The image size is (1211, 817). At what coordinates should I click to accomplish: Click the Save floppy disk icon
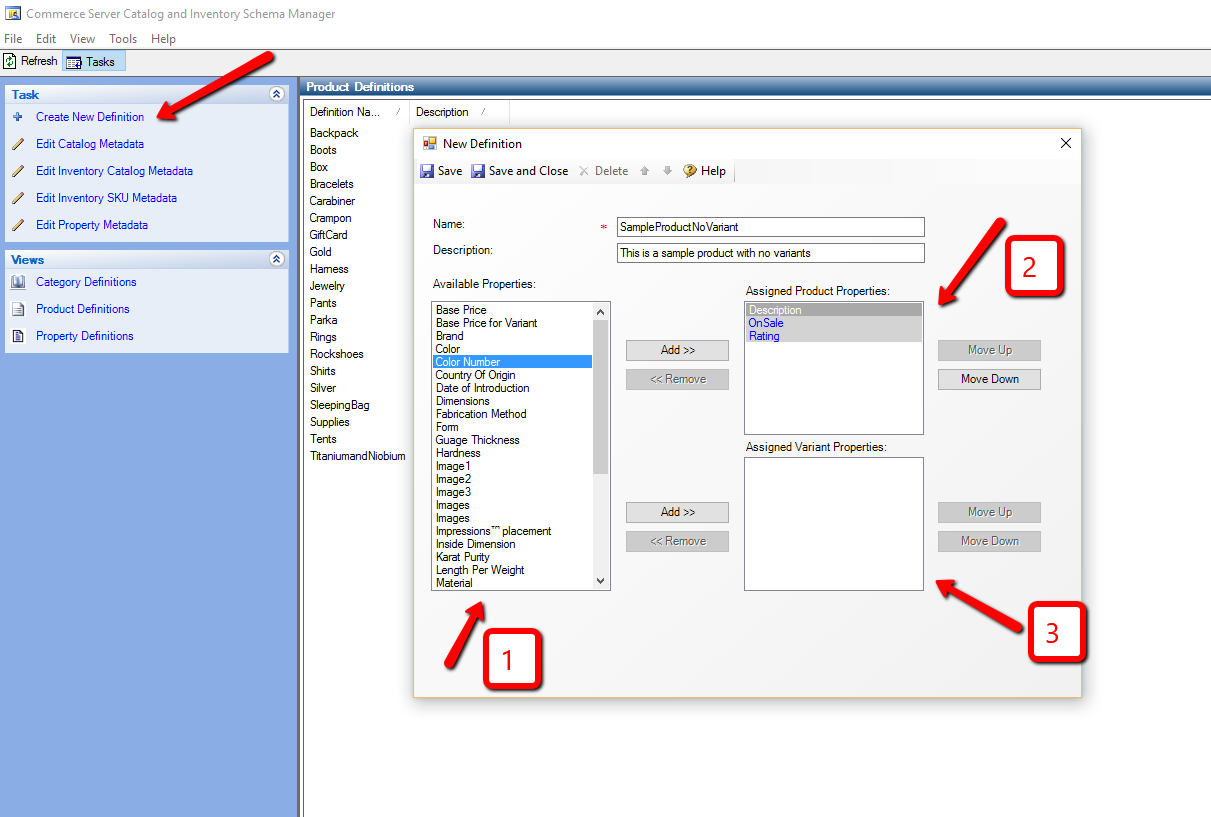[x=427, y=171]
